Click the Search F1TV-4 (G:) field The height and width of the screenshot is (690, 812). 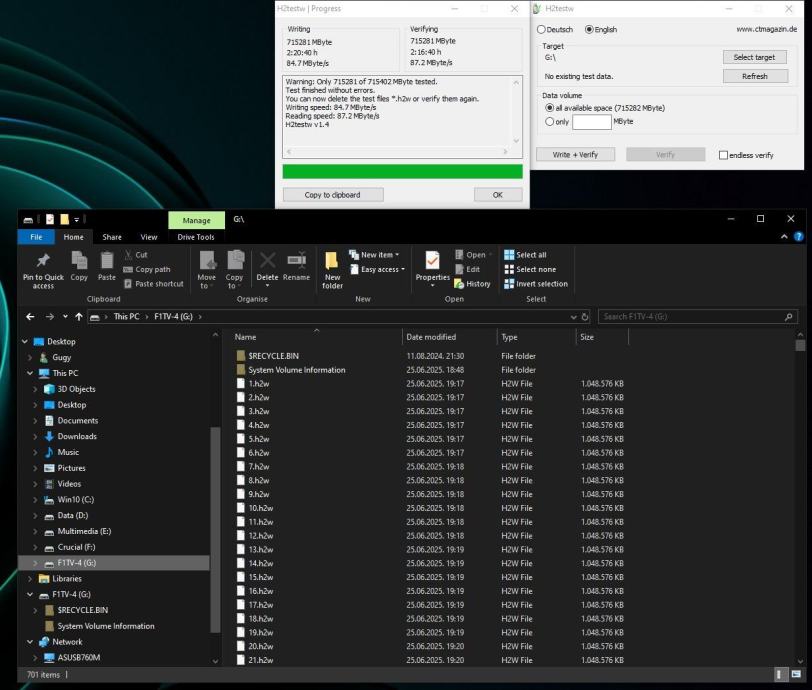tap(692, 317)
